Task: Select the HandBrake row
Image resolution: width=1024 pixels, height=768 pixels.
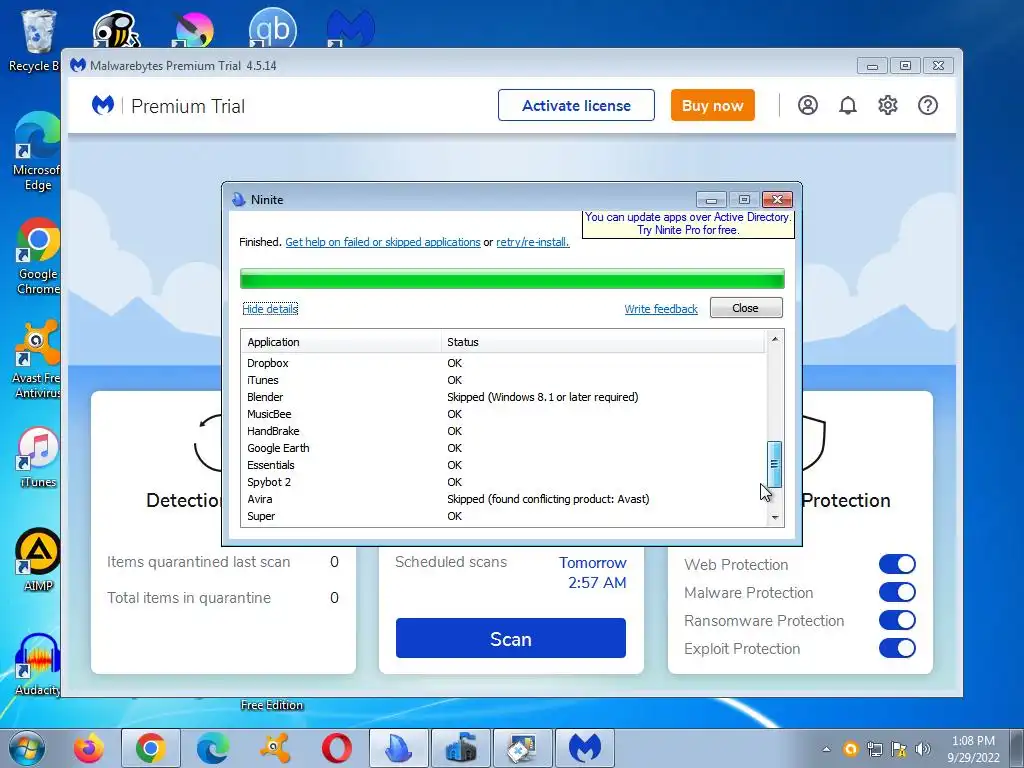Action: 504,431
